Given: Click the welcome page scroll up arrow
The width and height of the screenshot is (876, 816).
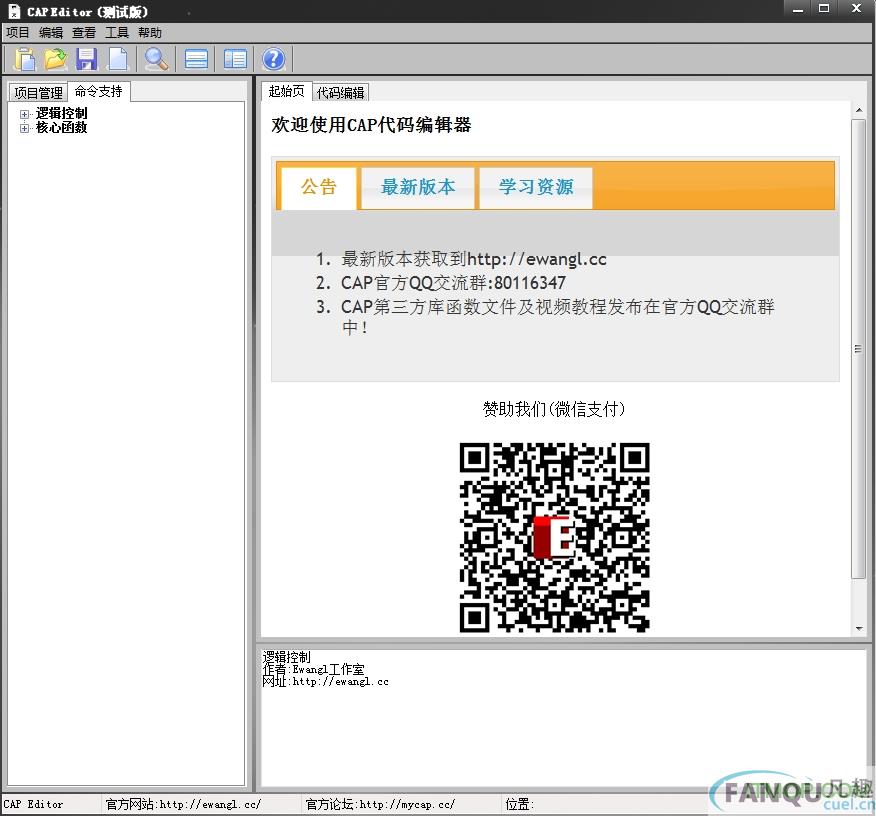Looking at the screenshot, I should 859,110.
